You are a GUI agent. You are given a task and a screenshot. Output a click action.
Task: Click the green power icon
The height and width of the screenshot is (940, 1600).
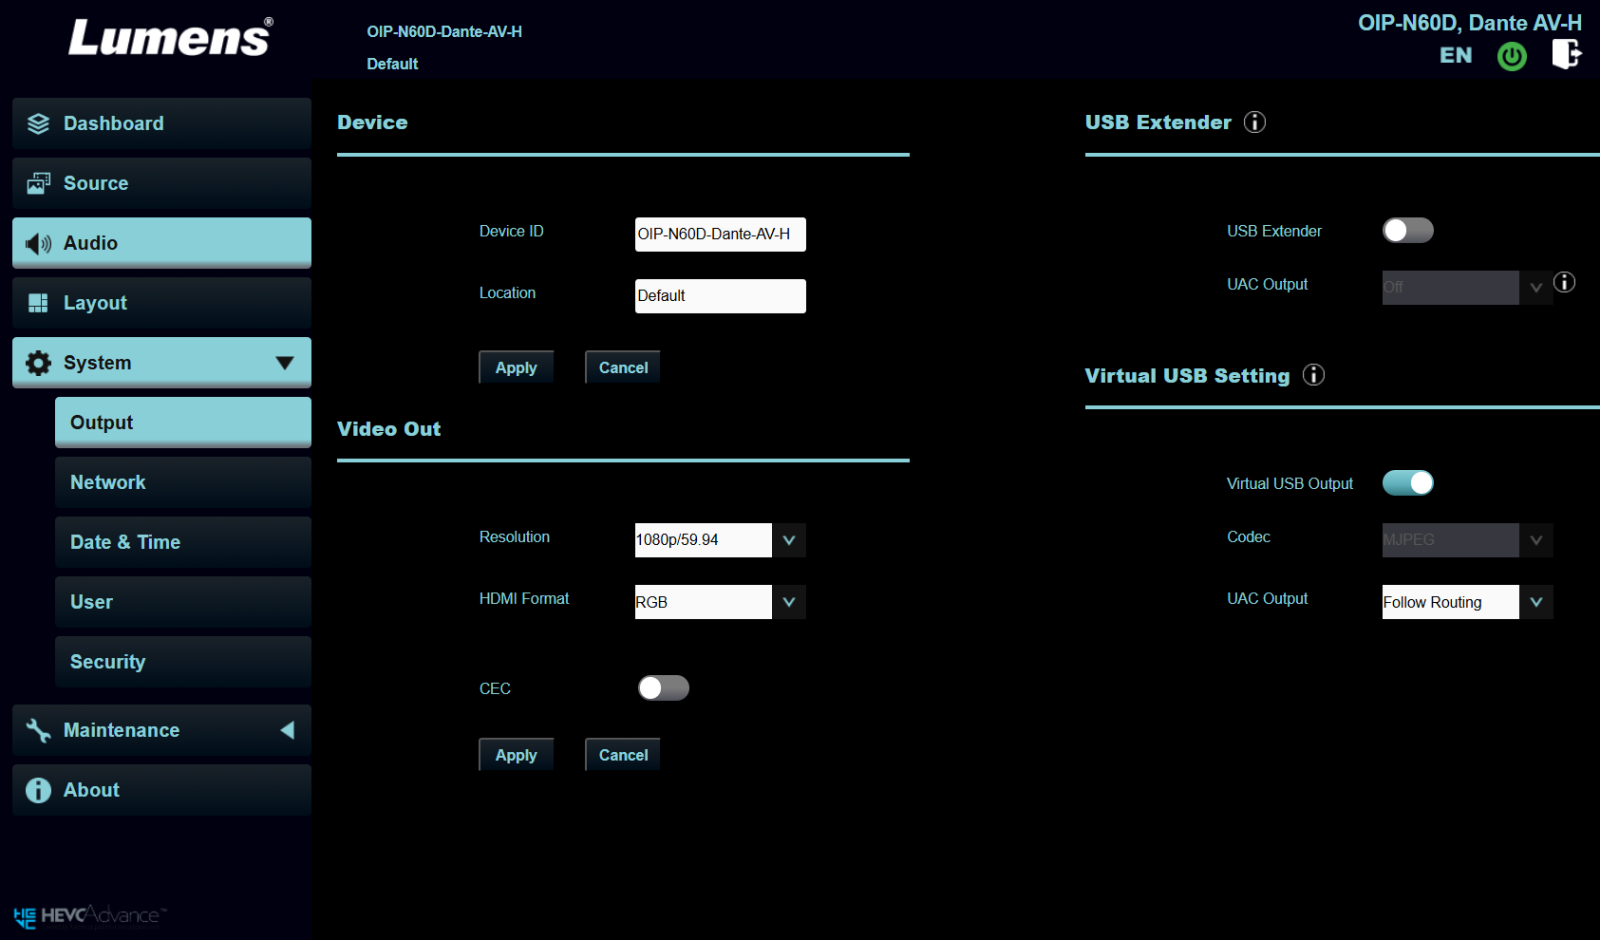[x=1511, y=56]
